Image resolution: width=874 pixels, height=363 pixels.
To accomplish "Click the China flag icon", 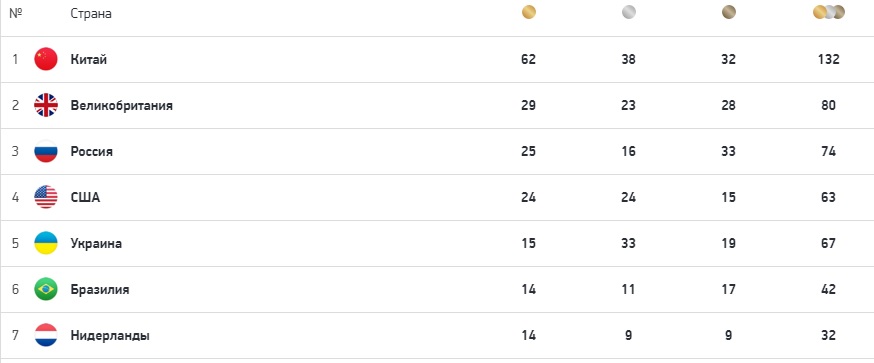I will pyautogui.click(x=46, y=59).
